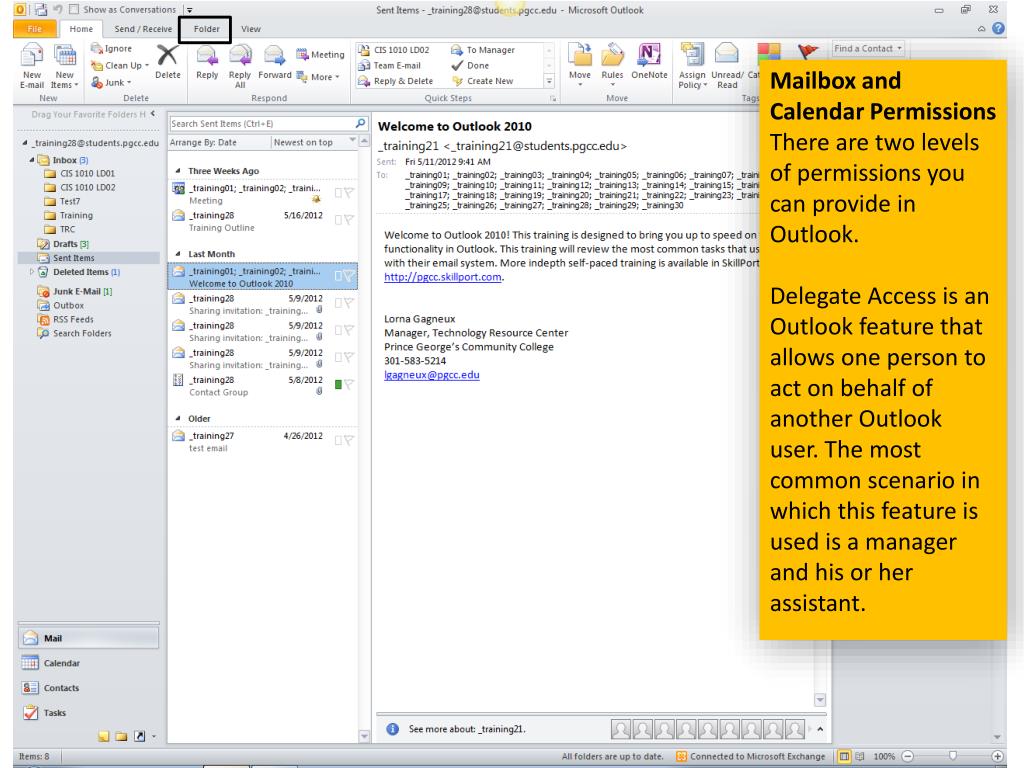The width and height of the screenshot is (1024, 768).
Task: Reply with a Meeting request
Action: (320, 55)
